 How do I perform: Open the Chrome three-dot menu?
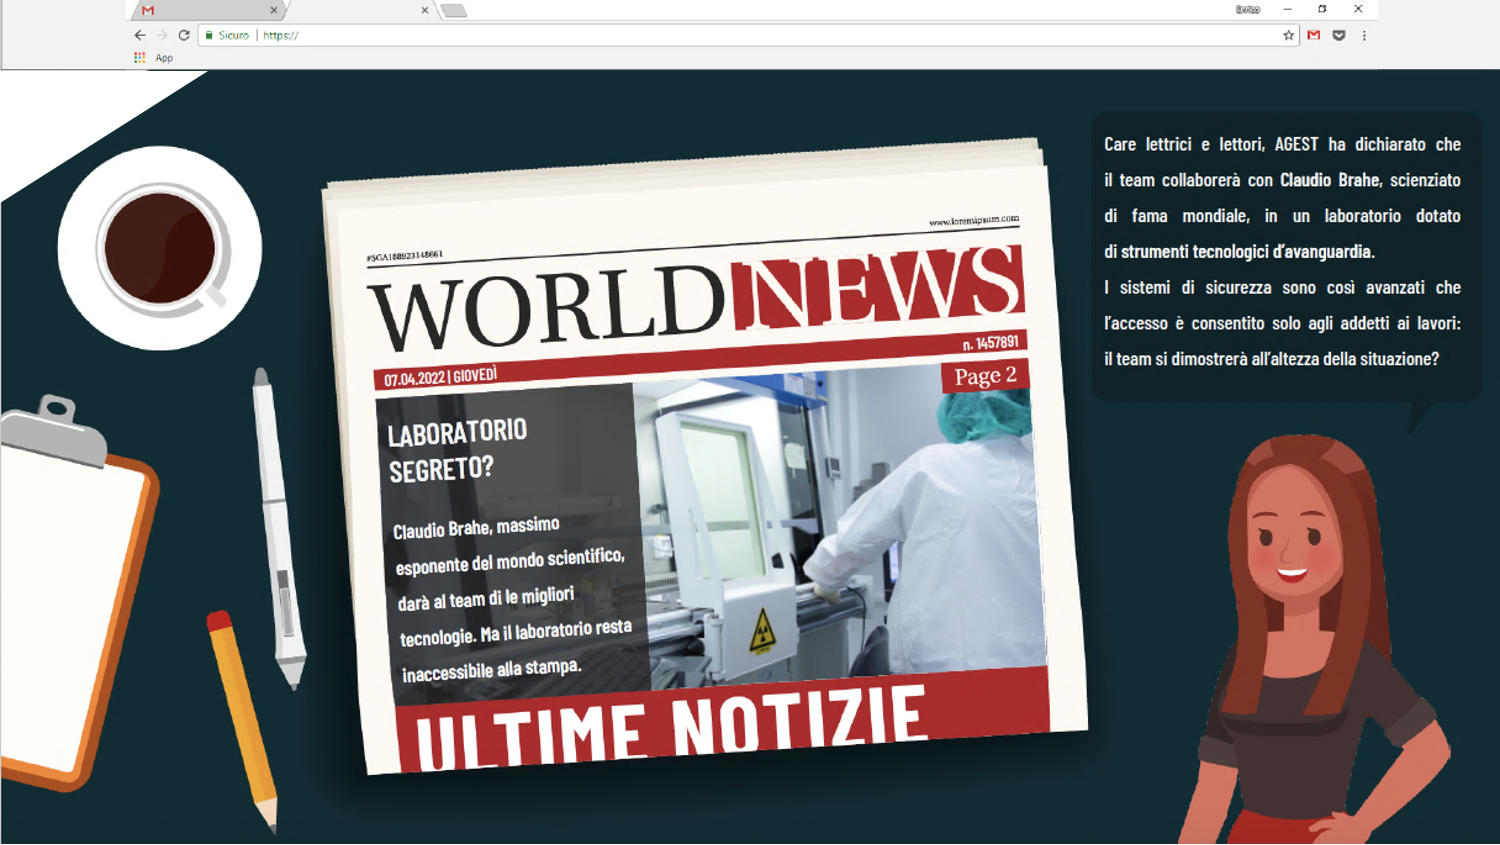click(1364, 35)
